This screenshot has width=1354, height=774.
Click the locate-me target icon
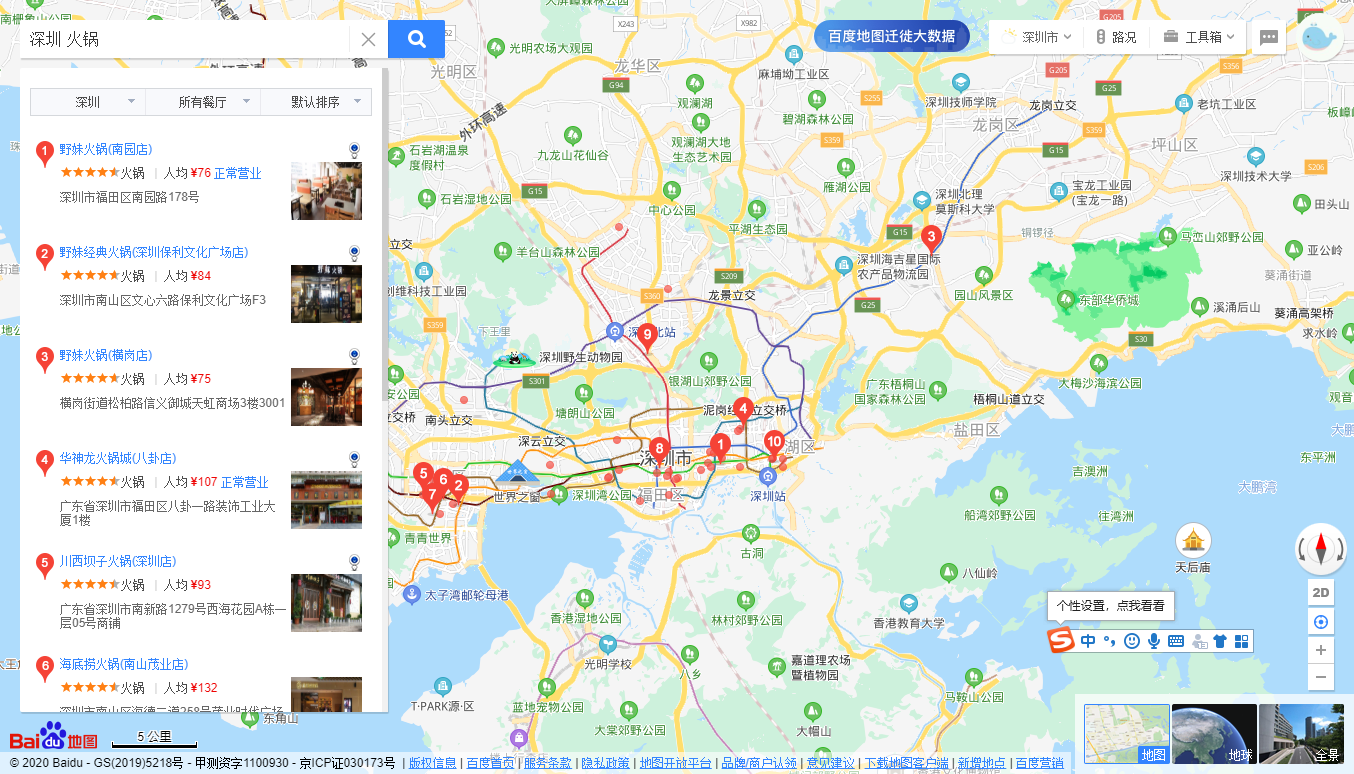click(x=1321, y=621)
